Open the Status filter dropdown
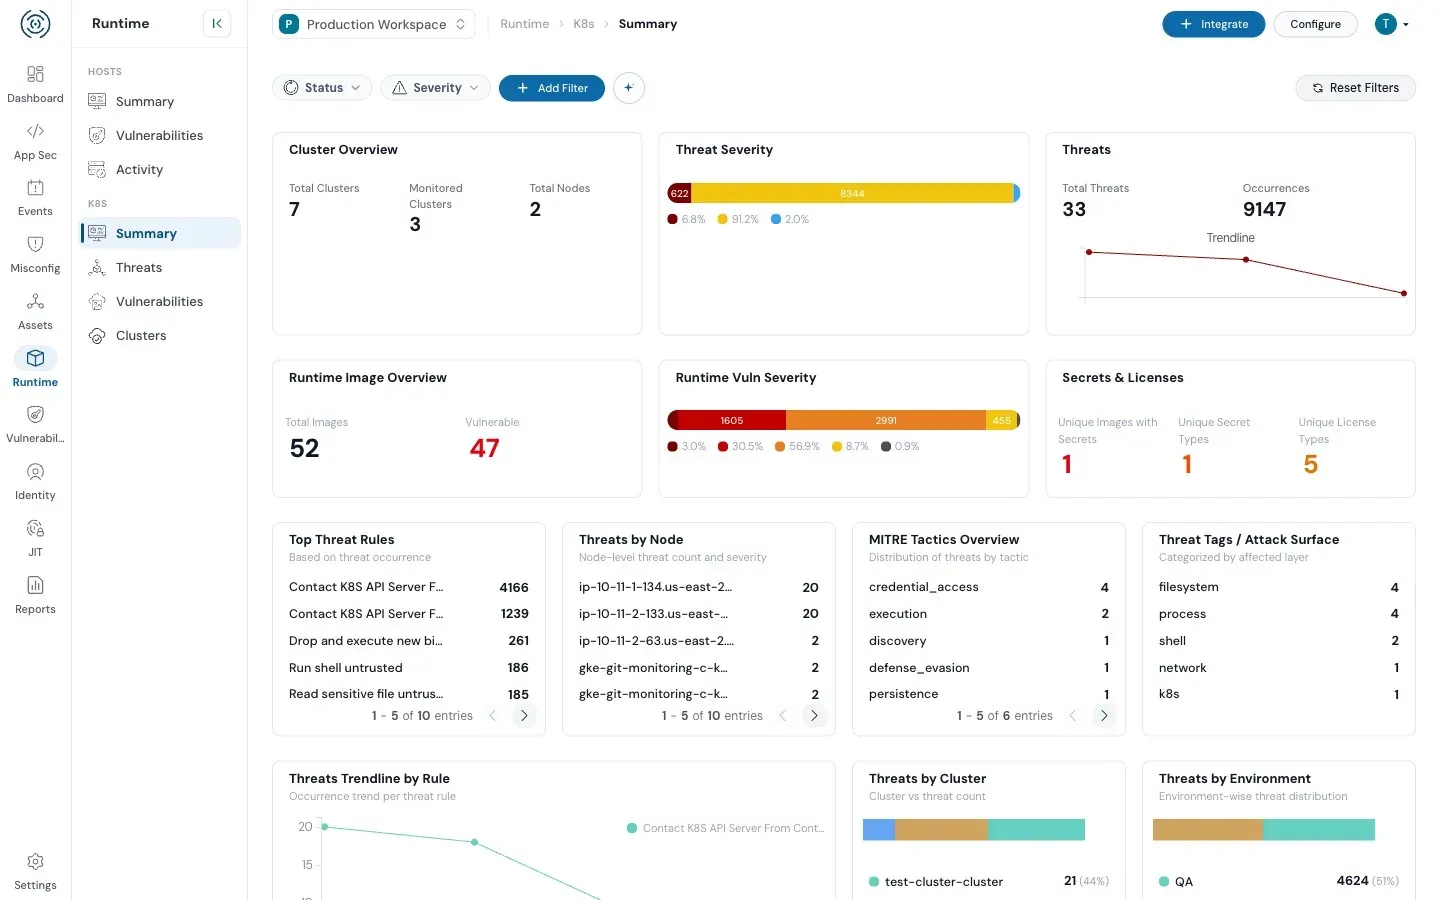Image resolution: width=1440 pixels, height=900 pixels. 322,88
